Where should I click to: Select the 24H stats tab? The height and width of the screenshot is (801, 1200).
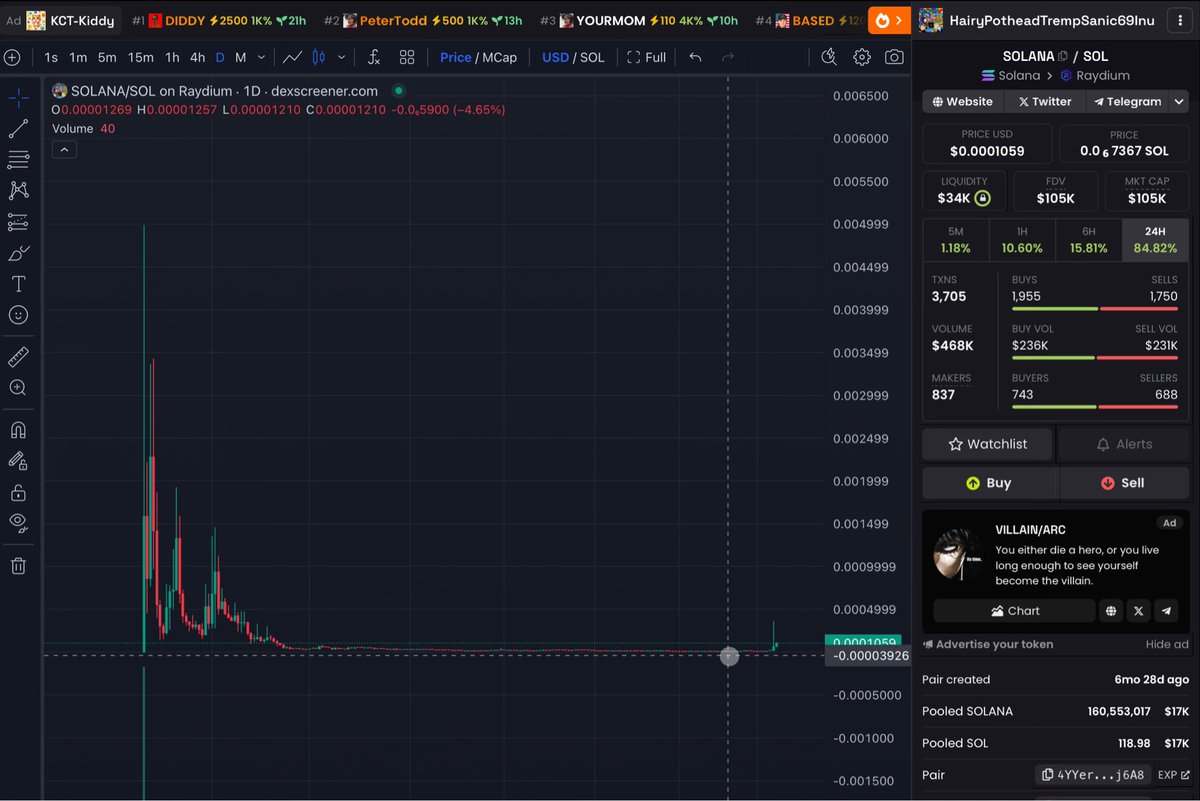click(1156, 240)
